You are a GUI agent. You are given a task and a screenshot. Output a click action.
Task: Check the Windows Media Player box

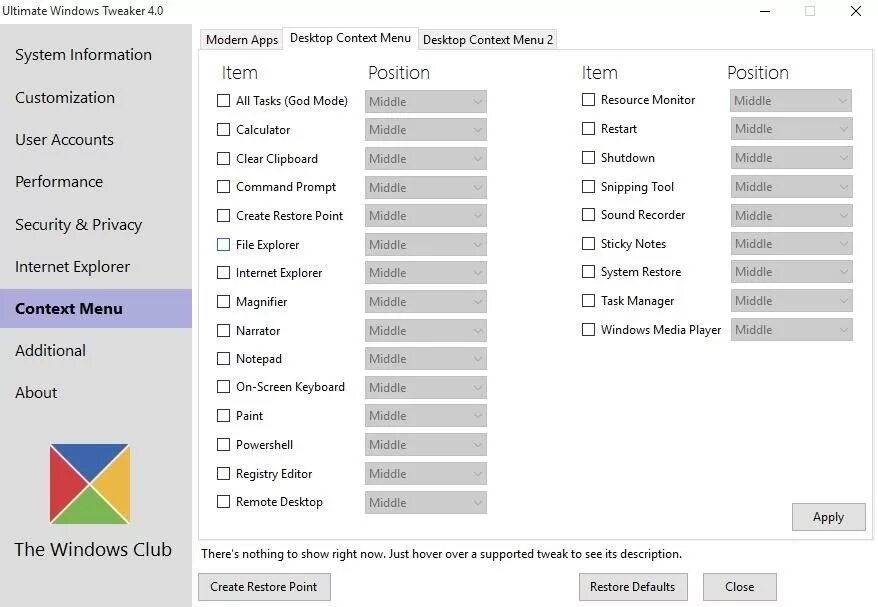(x=589, y=330)
